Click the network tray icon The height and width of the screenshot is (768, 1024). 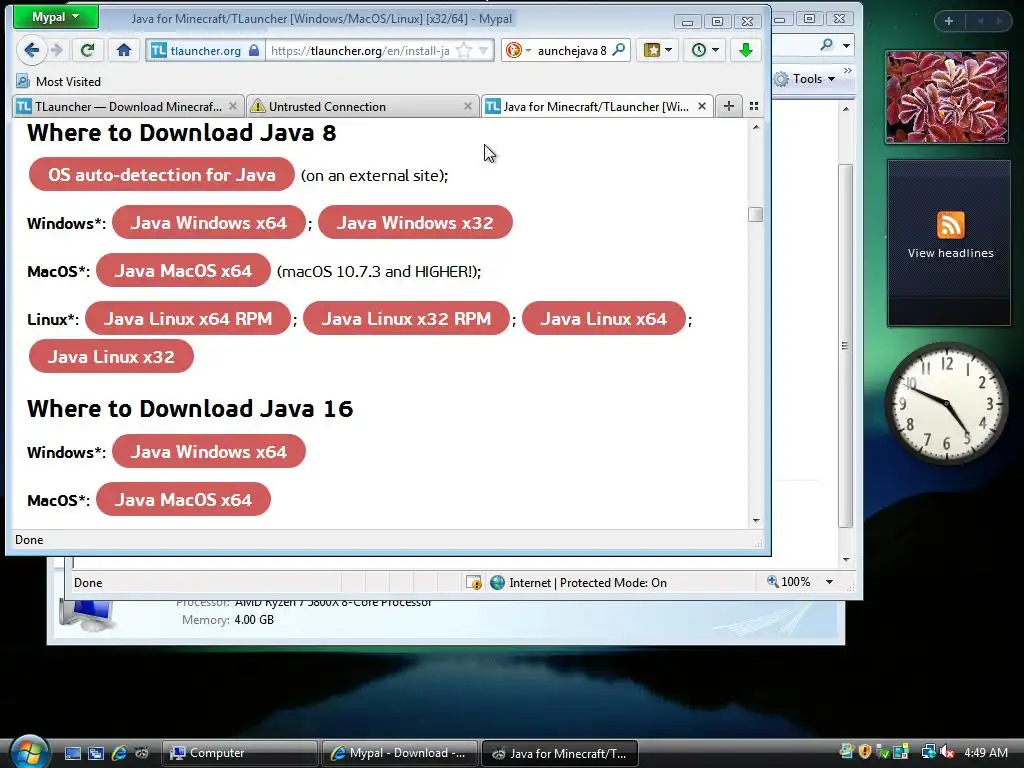tap(927, 752)
